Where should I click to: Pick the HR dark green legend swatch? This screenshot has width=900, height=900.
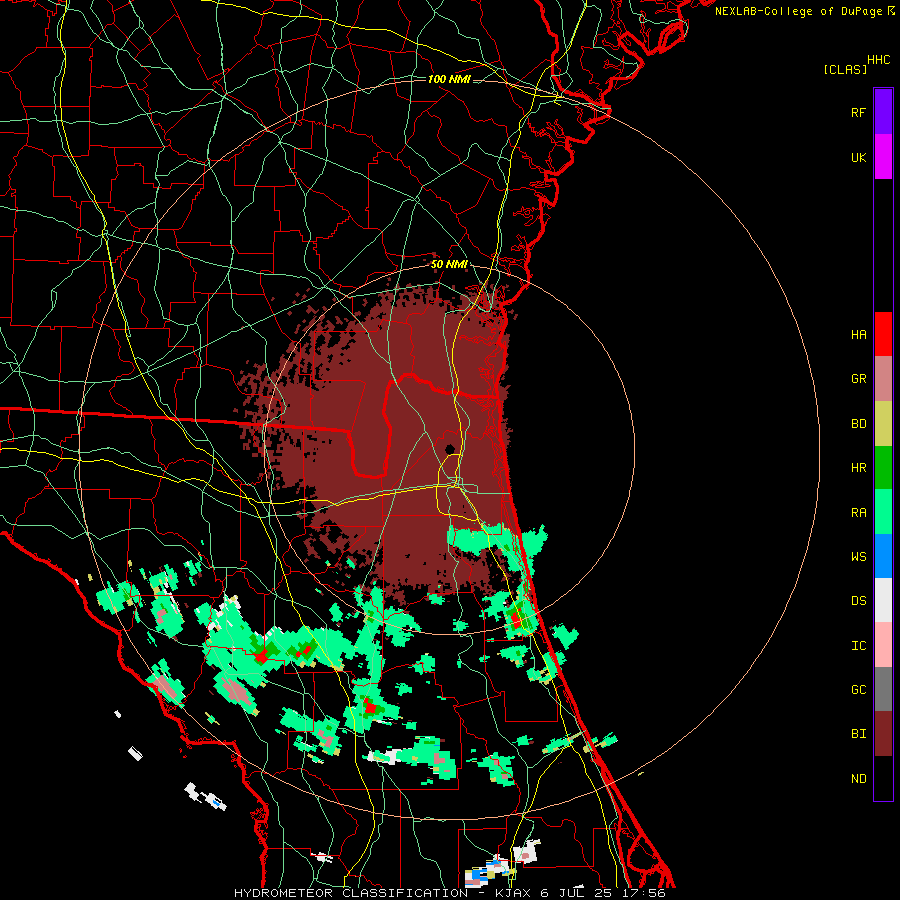pos(883,467)
